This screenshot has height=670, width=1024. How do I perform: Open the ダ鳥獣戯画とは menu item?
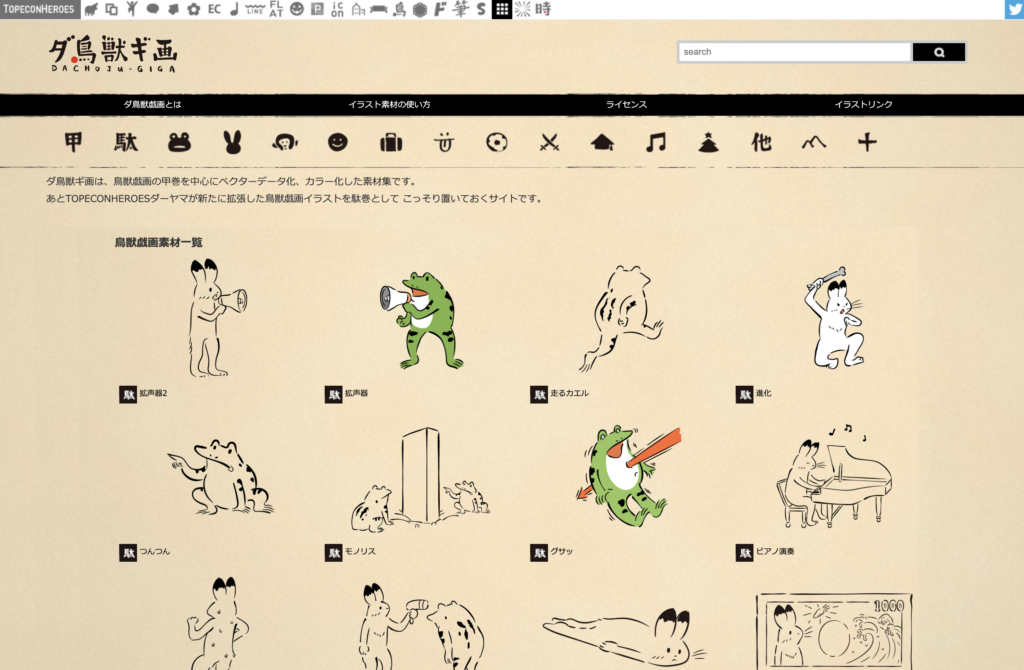point(152,104)
